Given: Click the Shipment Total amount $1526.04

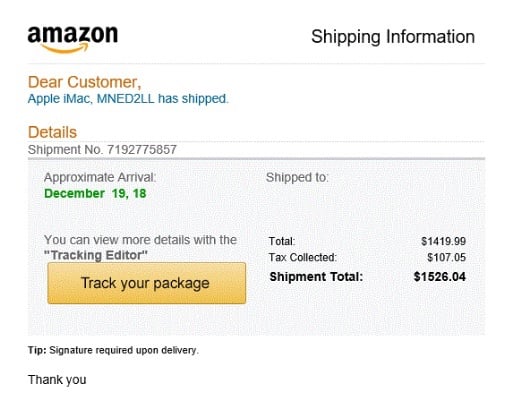Looking at the screenshot, I should click(x=440, y=277).
